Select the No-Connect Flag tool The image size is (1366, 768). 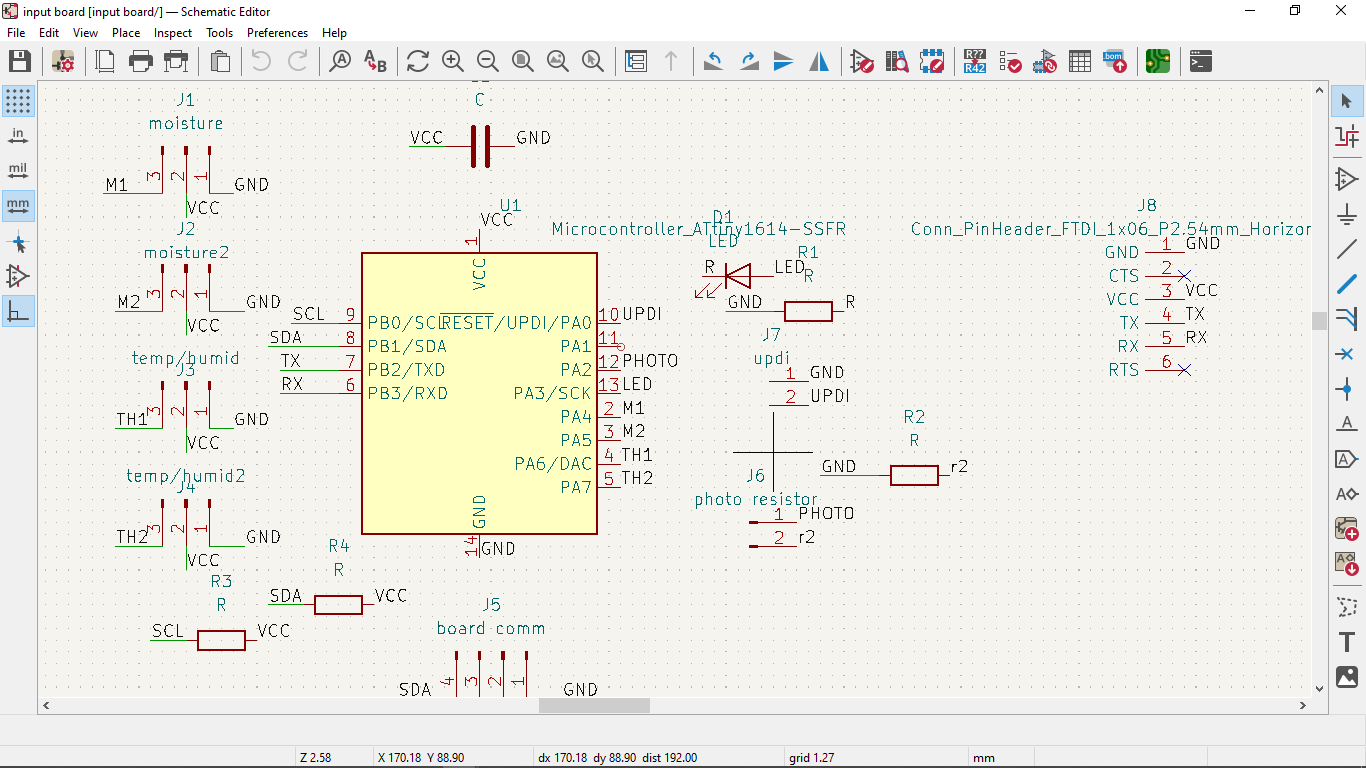(1347, 354)
